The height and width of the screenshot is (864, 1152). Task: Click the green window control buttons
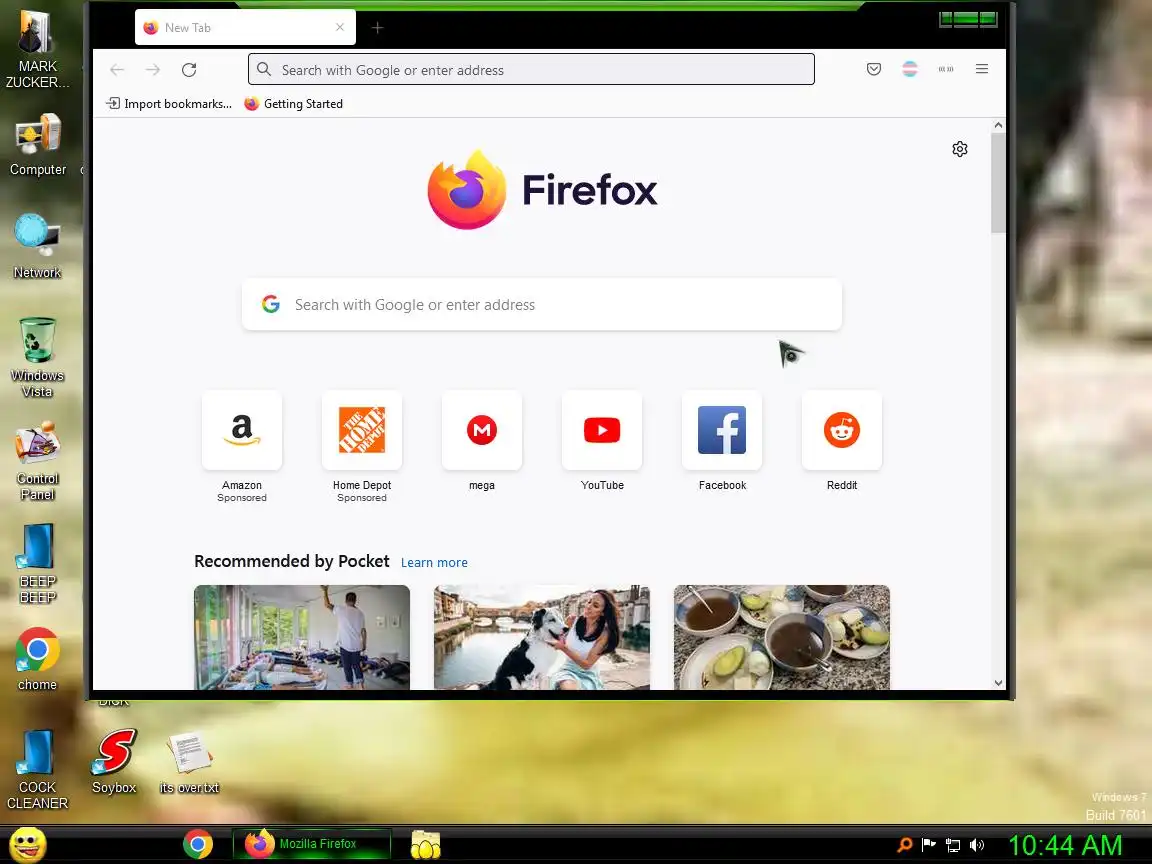[968, 19]
